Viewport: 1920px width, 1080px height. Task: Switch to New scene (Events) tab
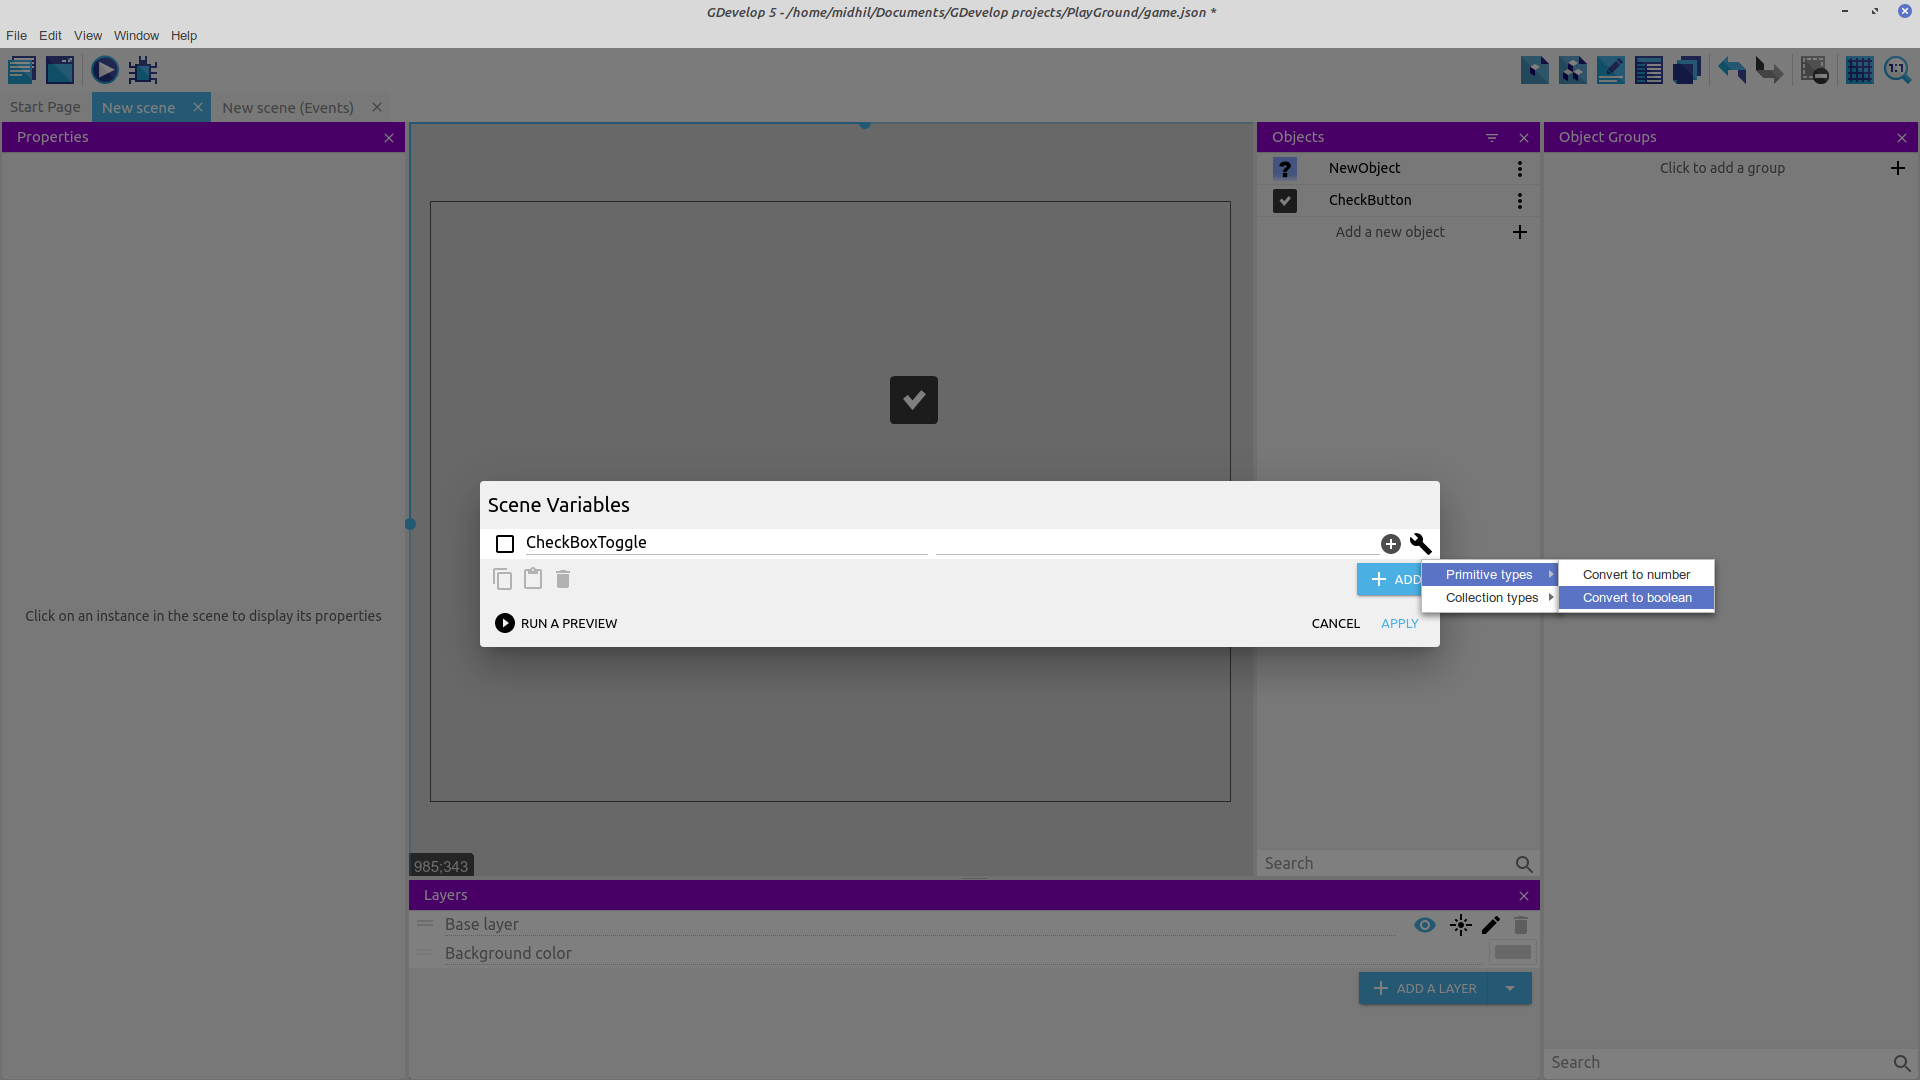pos(288,108)
